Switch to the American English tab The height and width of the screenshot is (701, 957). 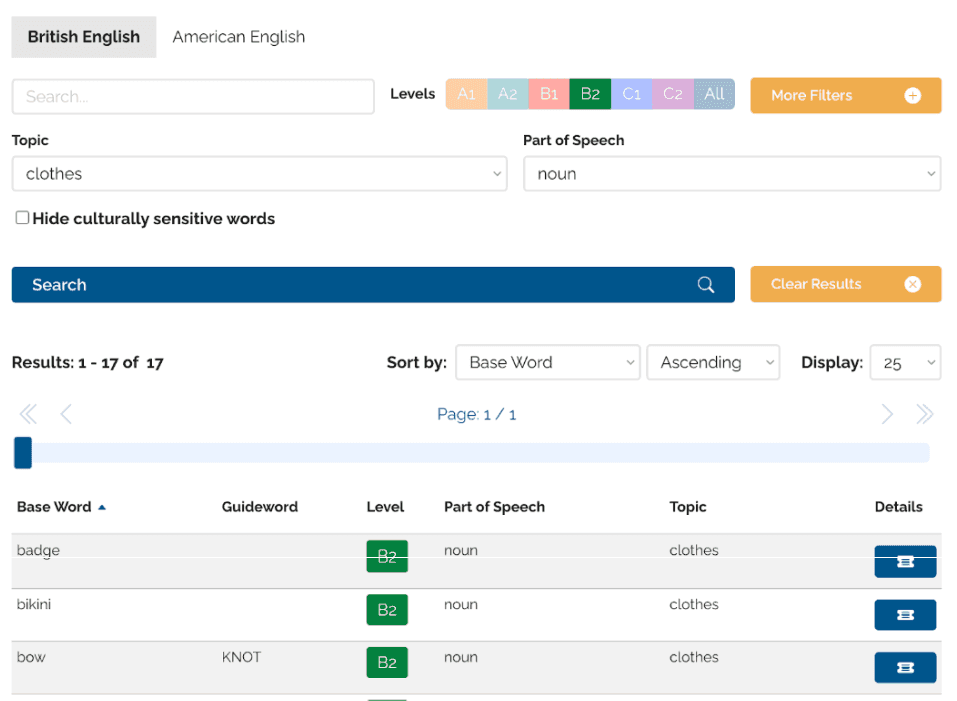click(238, 37)
